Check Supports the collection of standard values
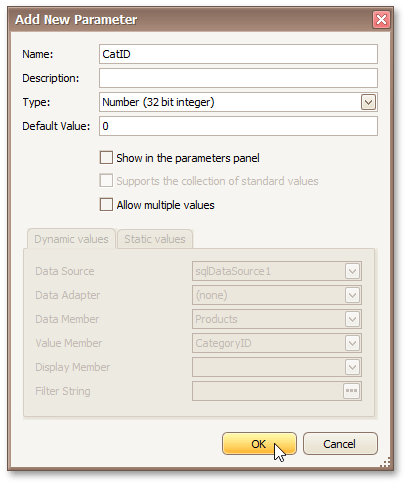 [x=106, y=181]
